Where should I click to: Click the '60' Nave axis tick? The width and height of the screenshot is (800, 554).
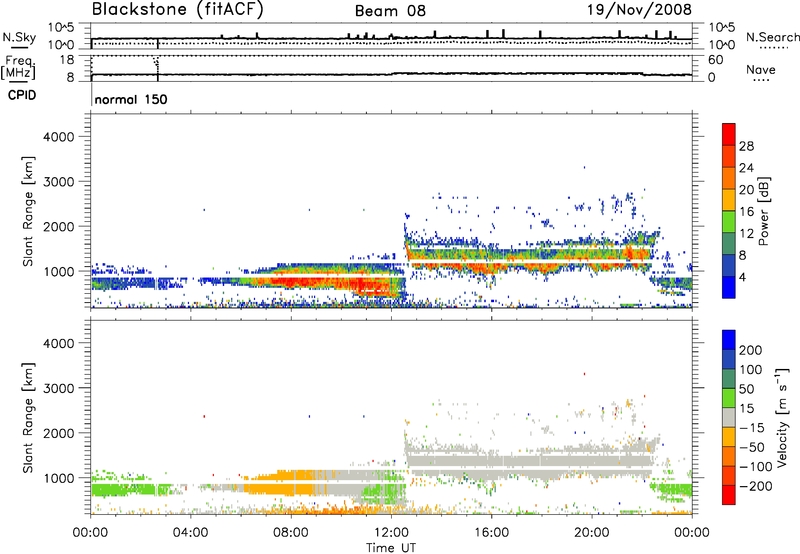click(715, 60)
